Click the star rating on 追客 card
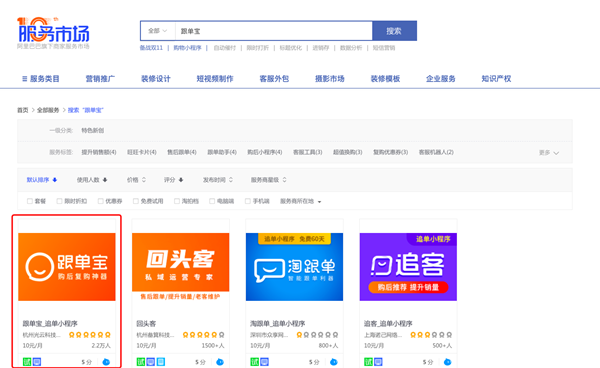Image resolution: width=600 pixels, height=368 pixels. (x=431, y=335)
